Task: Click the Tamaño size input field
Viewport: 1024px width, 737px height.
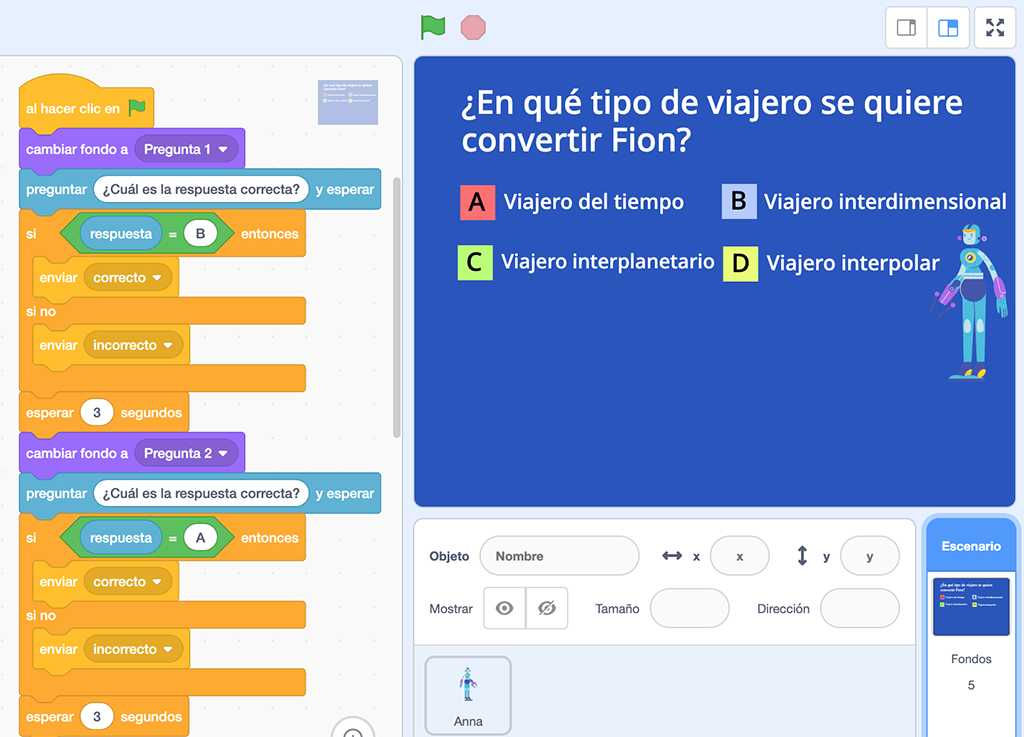Action: coord(689,608)
